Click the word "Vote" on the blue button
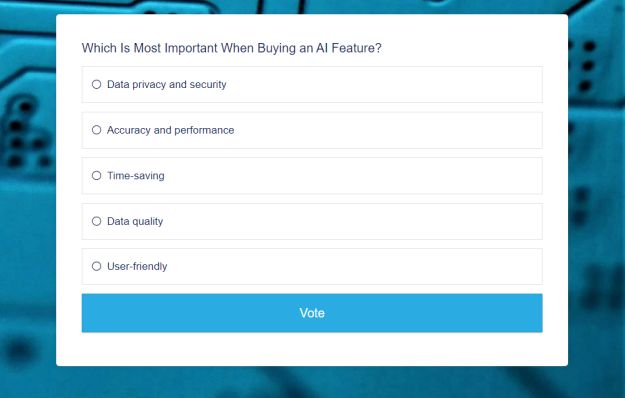625x398 pixels. coord(312,313)
